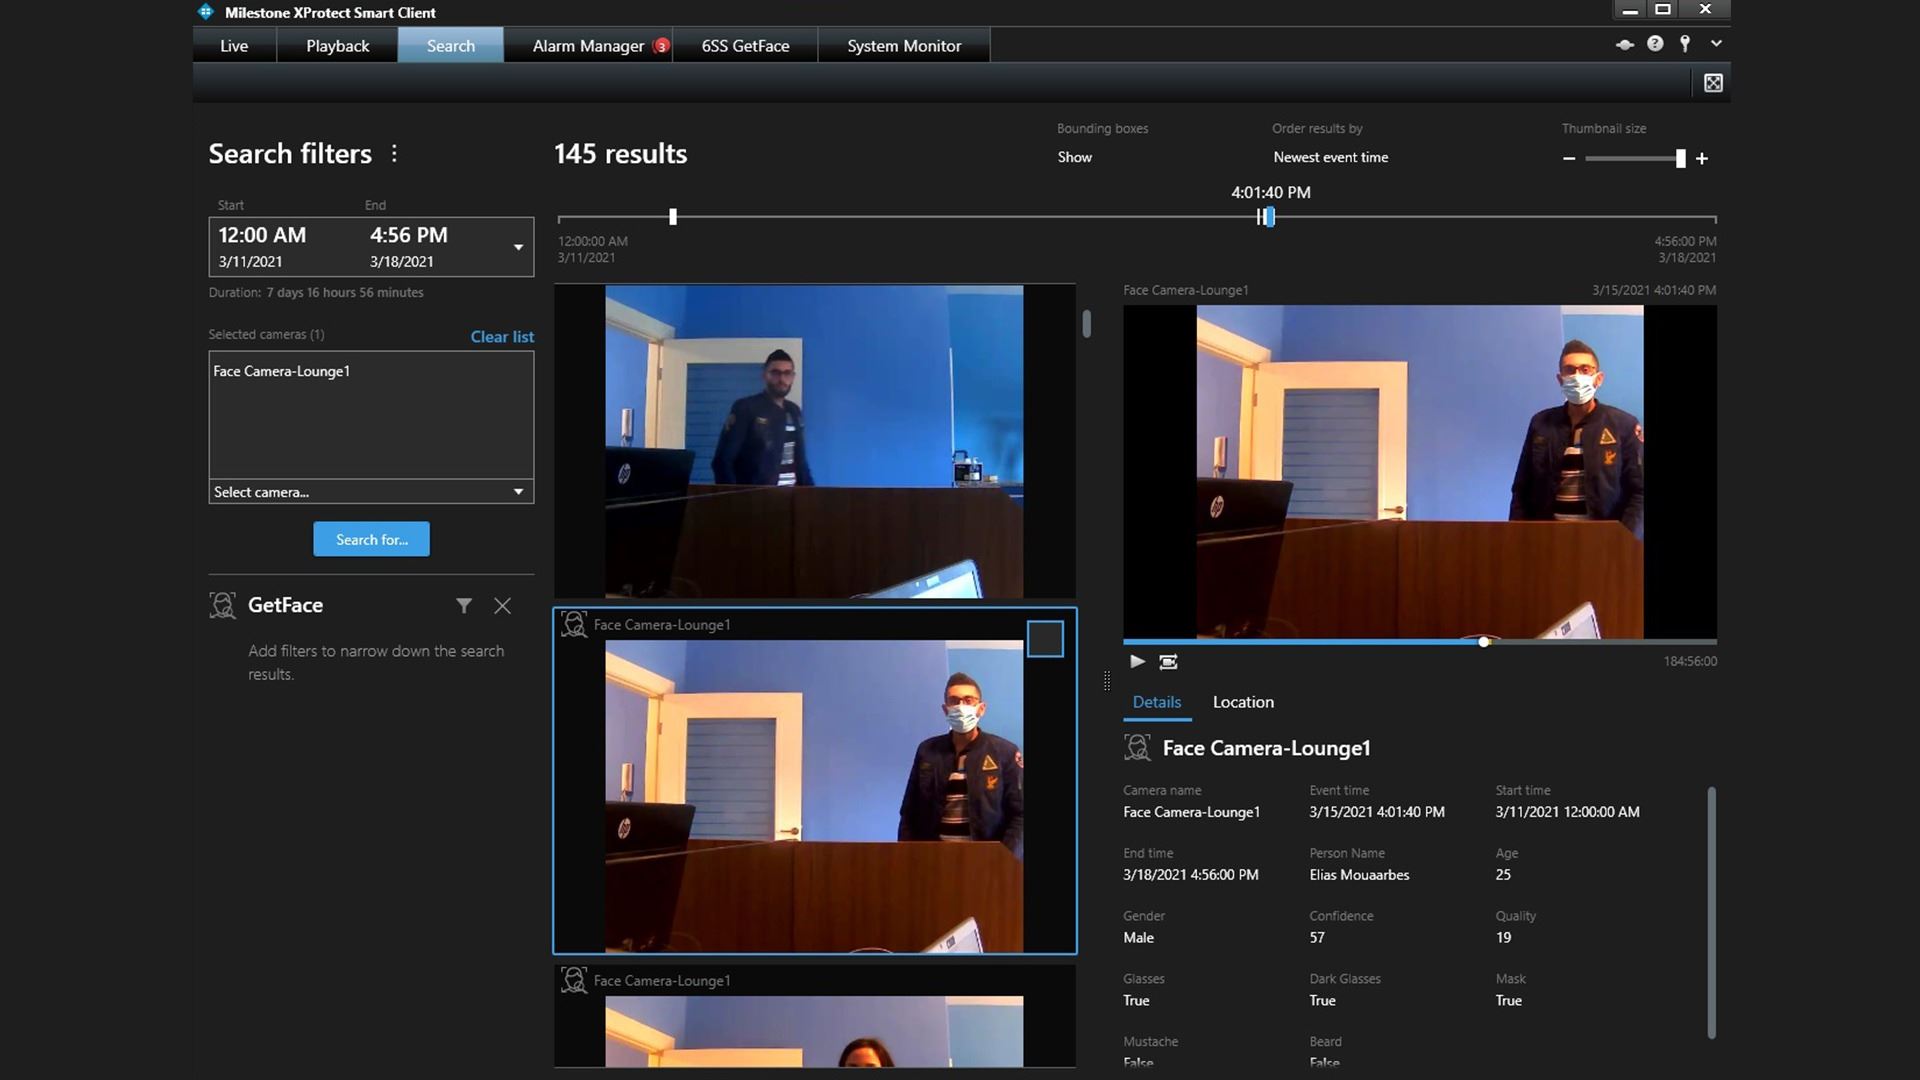The height and width of the screenshot is (1080, 1920).
Task: Open the help question mark icon
Action: point(1655,44)
